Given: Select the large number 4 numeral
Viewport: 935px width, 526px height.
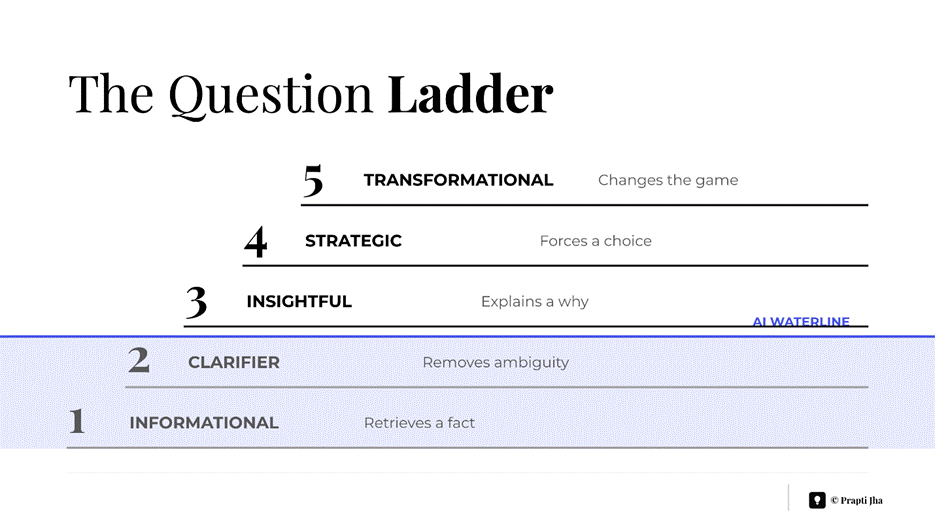Looking at the screenshot, I should point(255,242).
